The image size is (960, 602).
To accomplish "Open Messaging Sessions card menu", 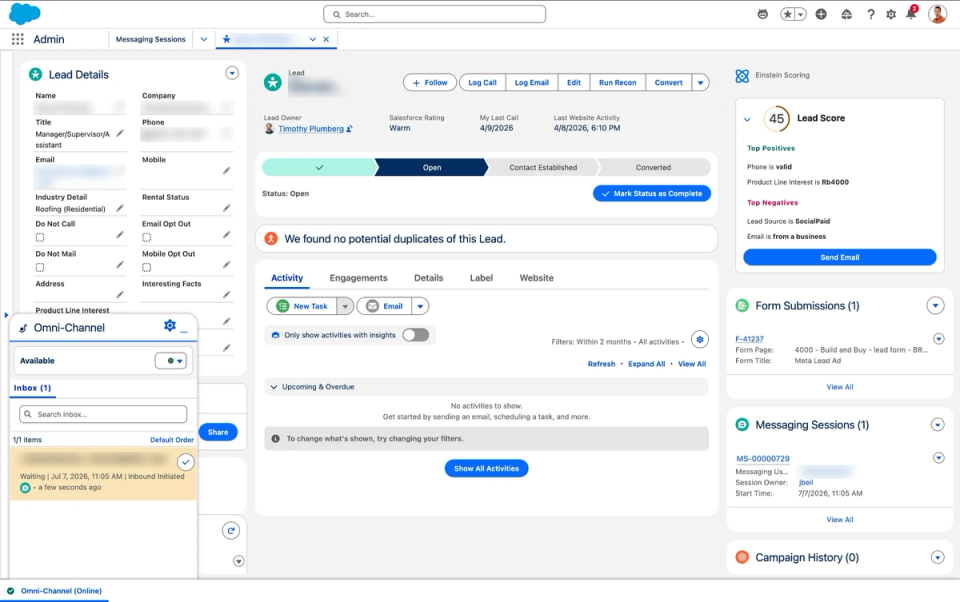I will 937,424.
